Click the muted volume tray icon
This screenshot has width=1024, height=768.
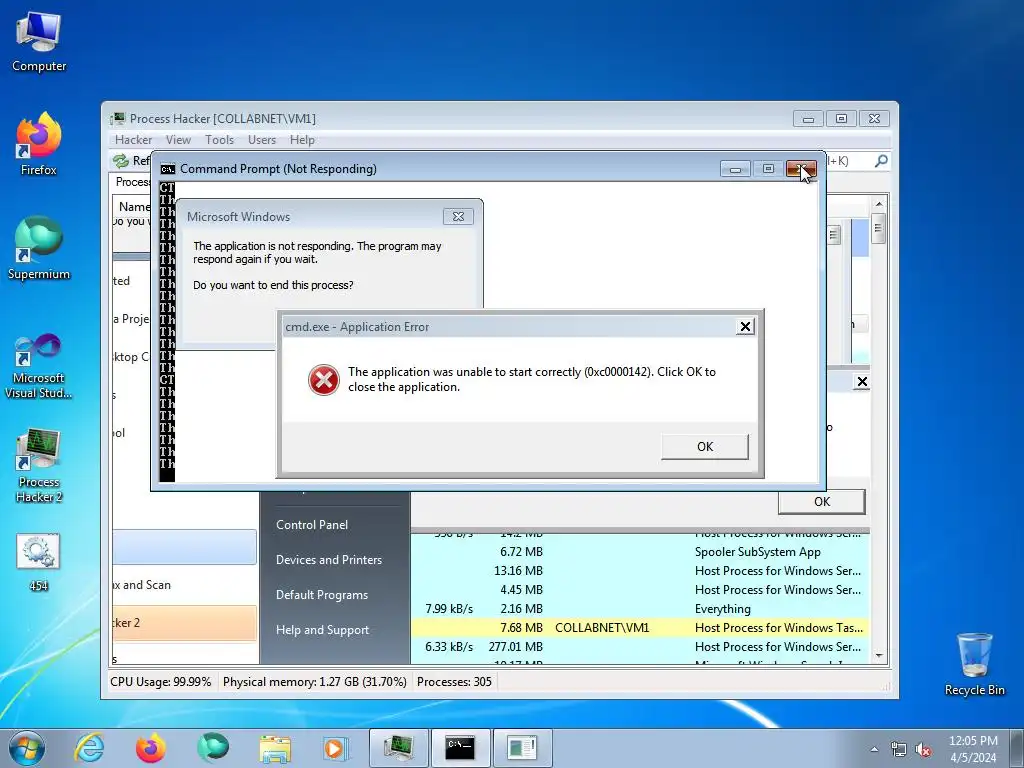923,749
